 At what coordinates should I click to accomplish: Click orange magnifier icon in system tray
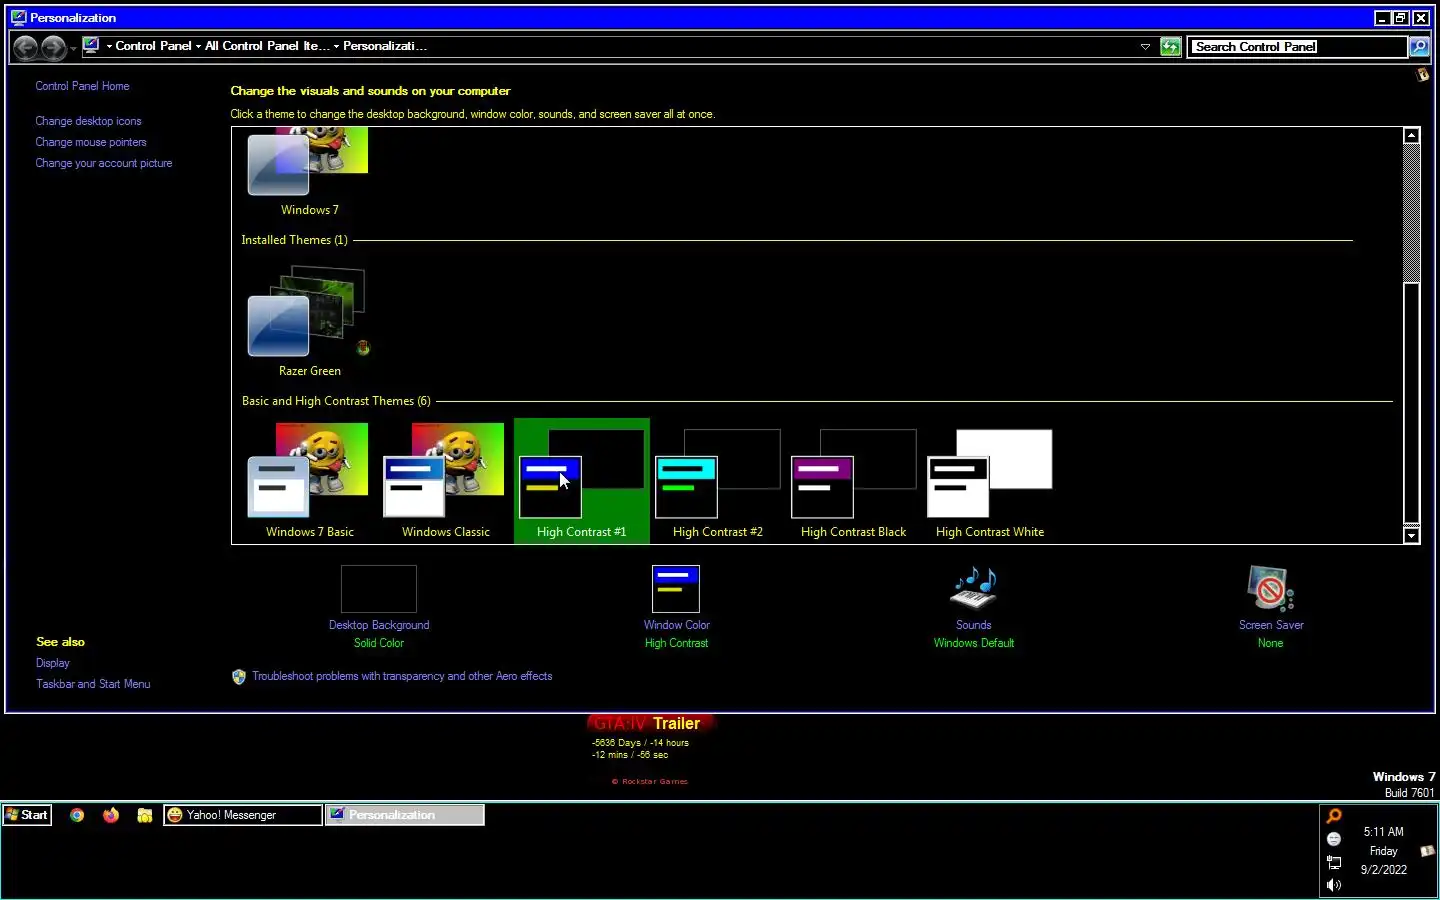tap(1333, 816)
